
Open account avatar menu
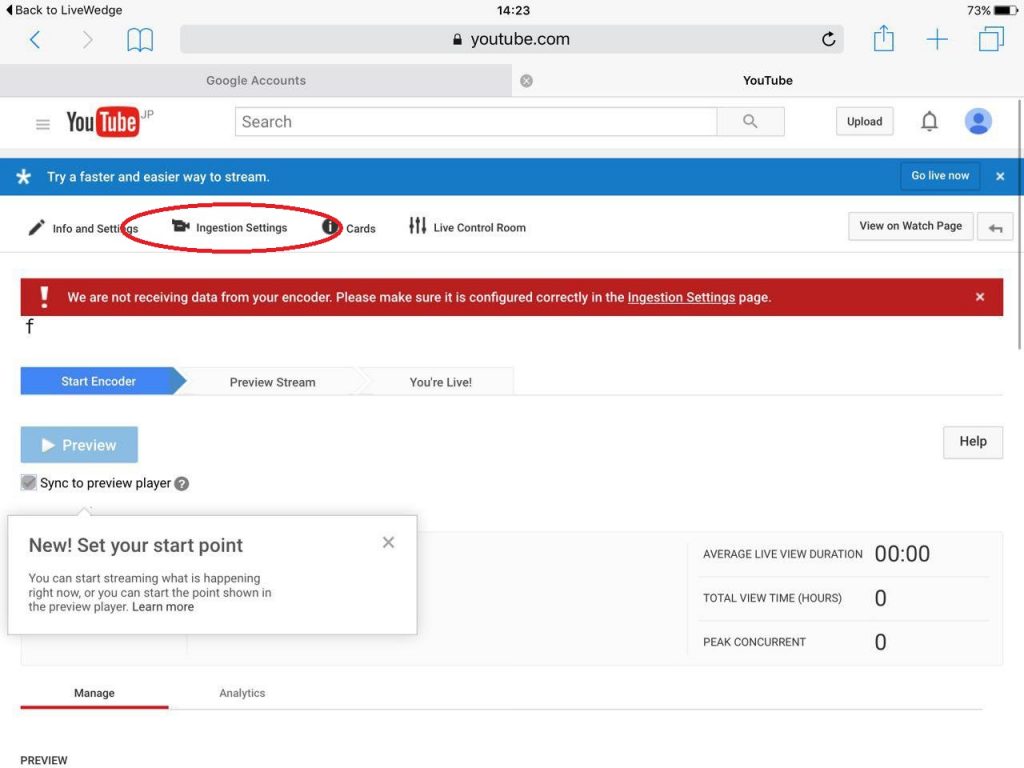click(x=978, y=121)
